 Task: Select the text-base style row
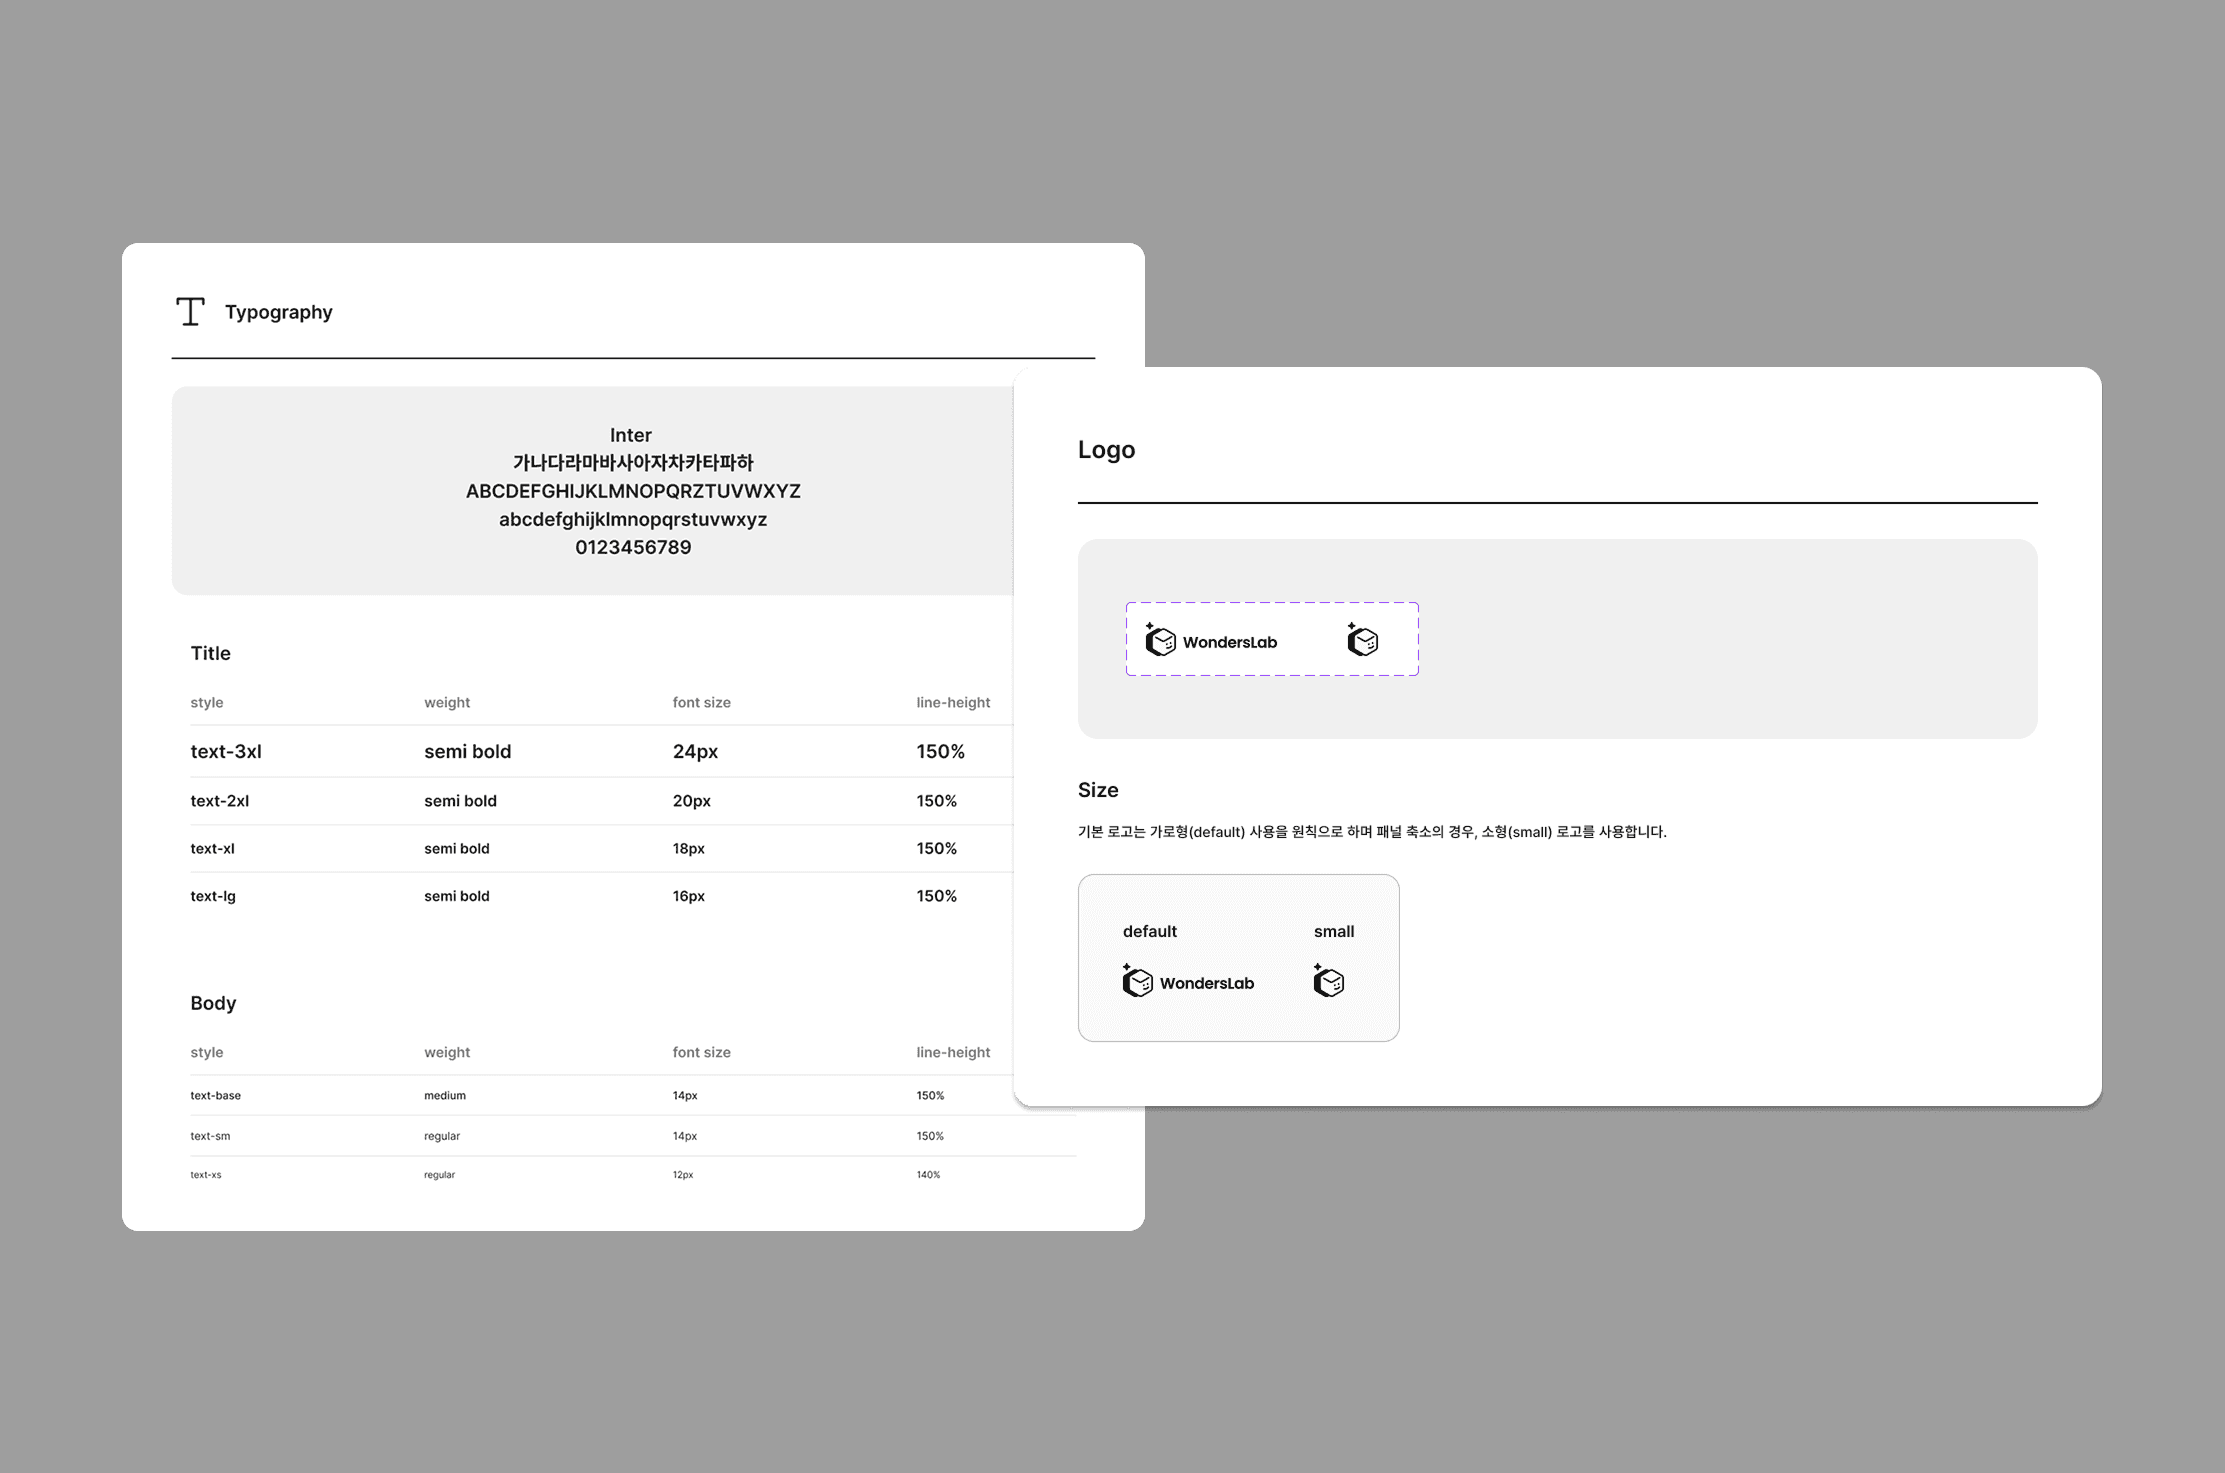[215, 1095]
